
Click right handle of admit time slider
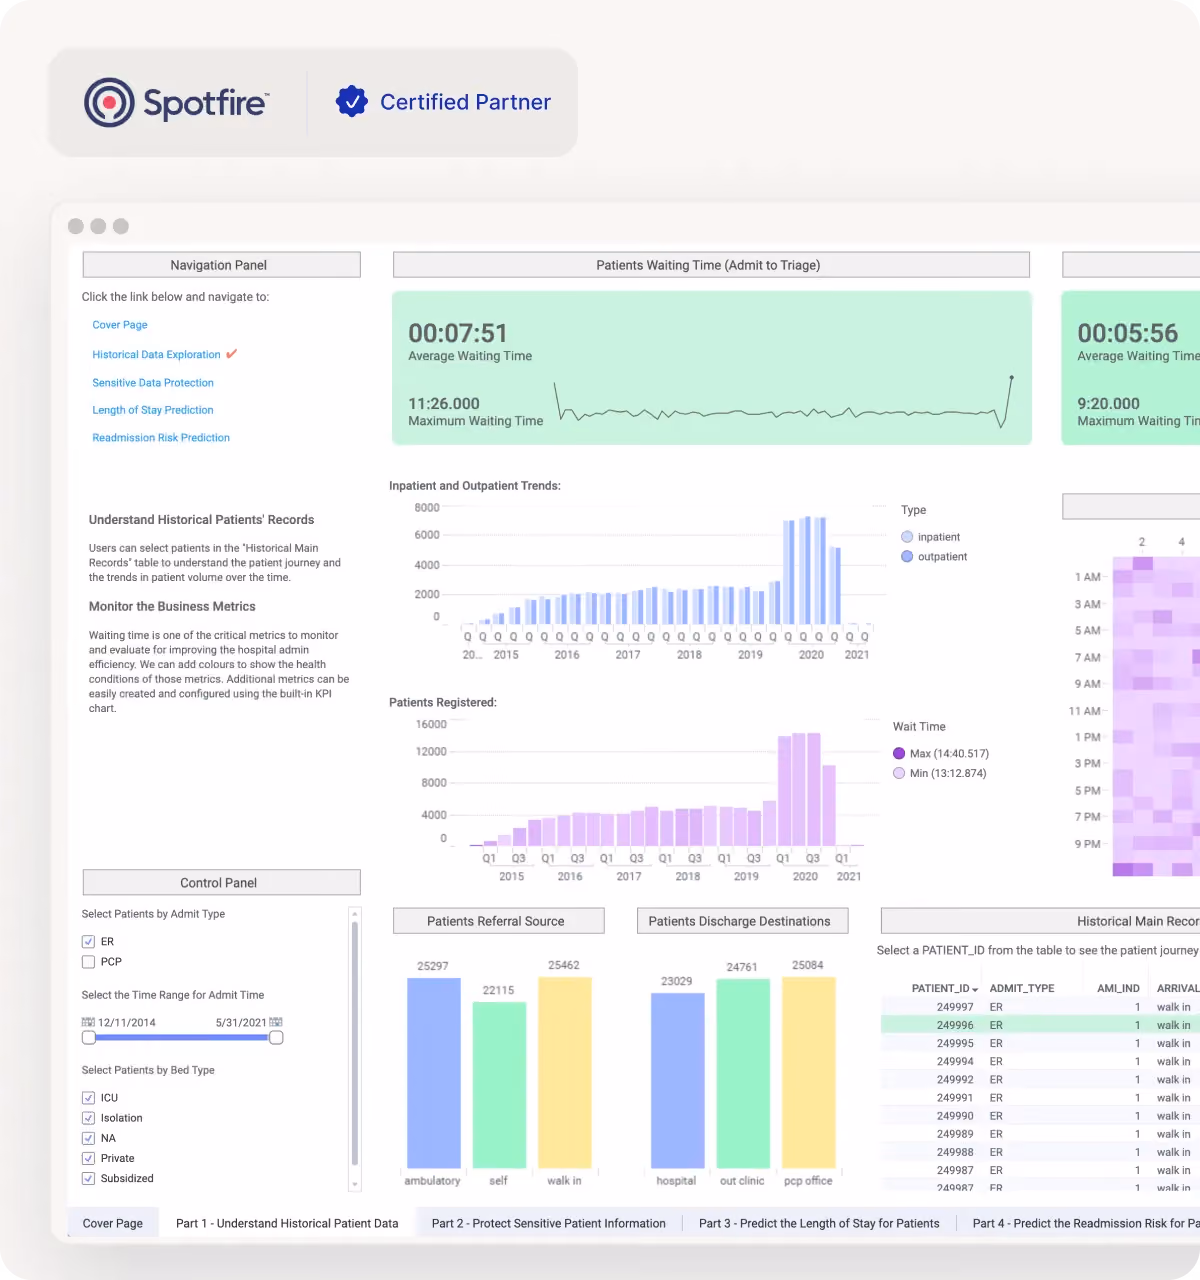click(x=276, y=1038)
